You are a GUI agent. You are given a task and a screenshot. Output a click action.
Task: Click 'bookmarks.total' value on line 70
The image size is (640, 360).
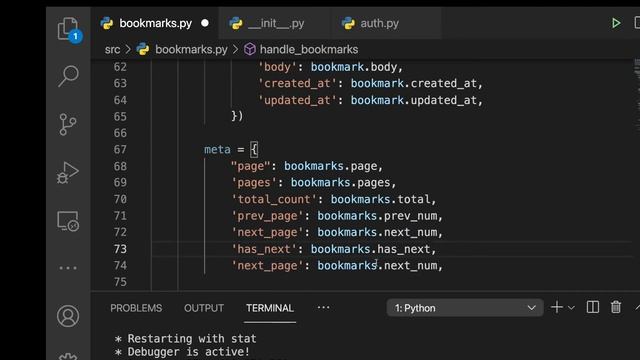(x=380, y=199)
